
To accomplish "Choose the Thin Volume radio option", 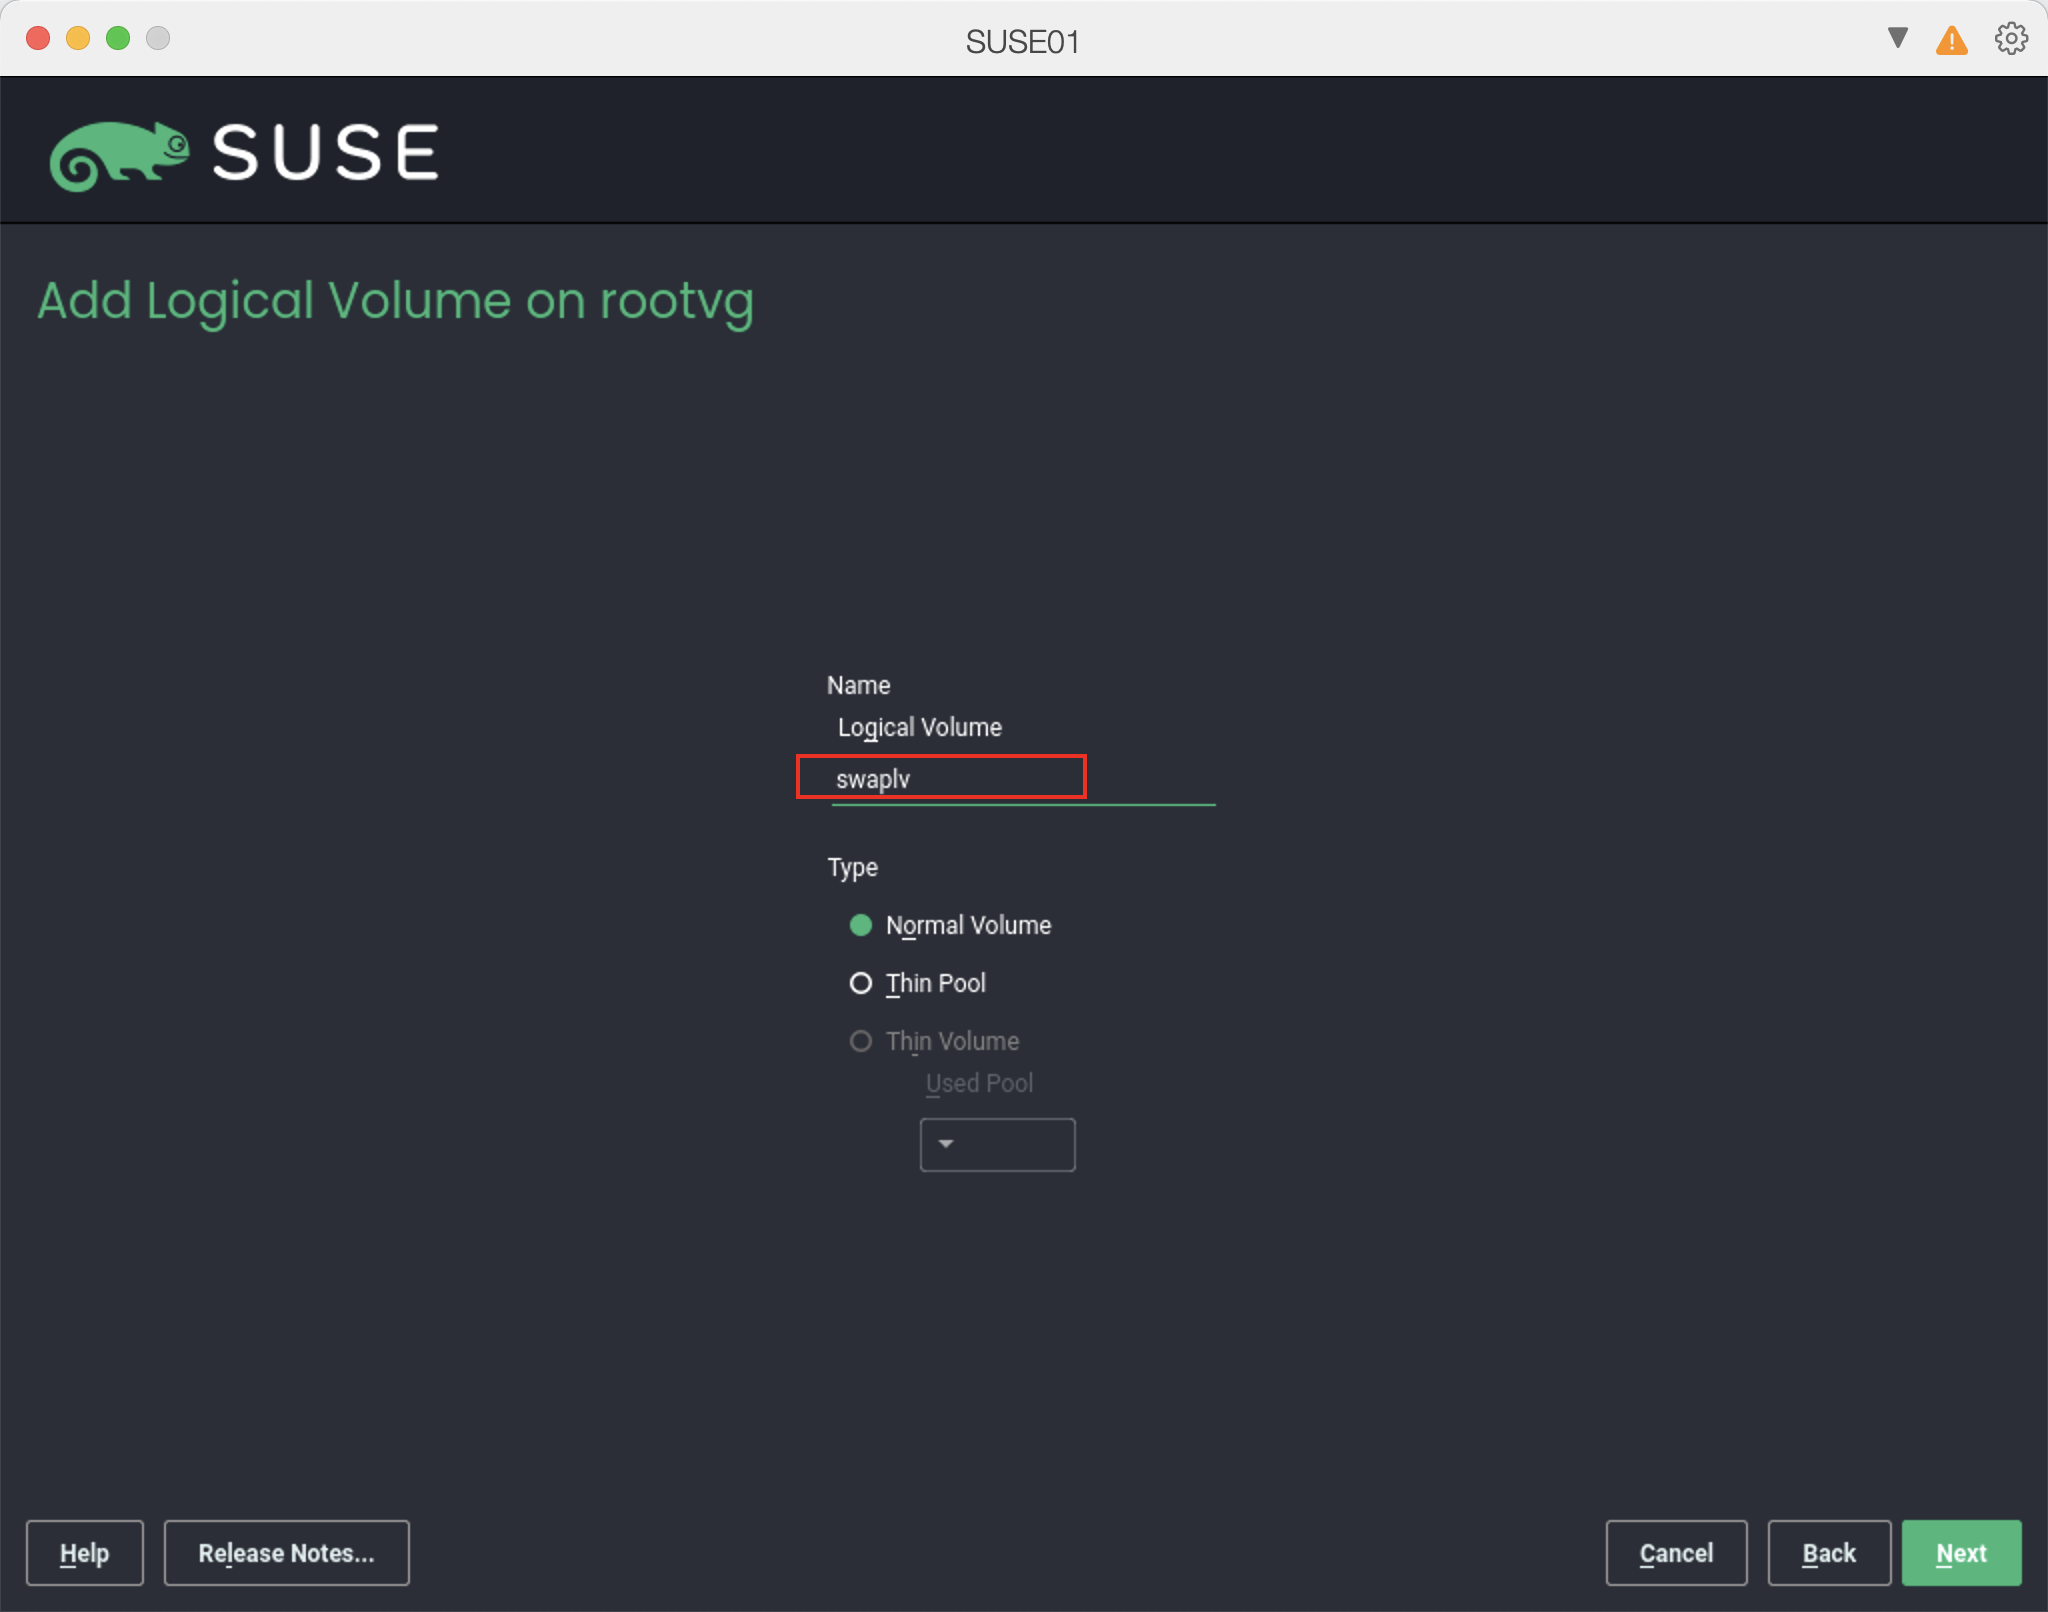I will [x=861, y=1041].
